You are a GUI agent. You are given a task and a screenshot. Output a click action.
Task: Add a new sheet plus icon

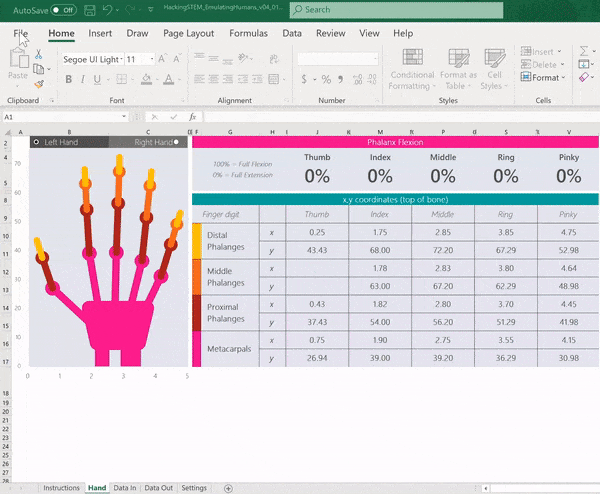pos(228,488)
